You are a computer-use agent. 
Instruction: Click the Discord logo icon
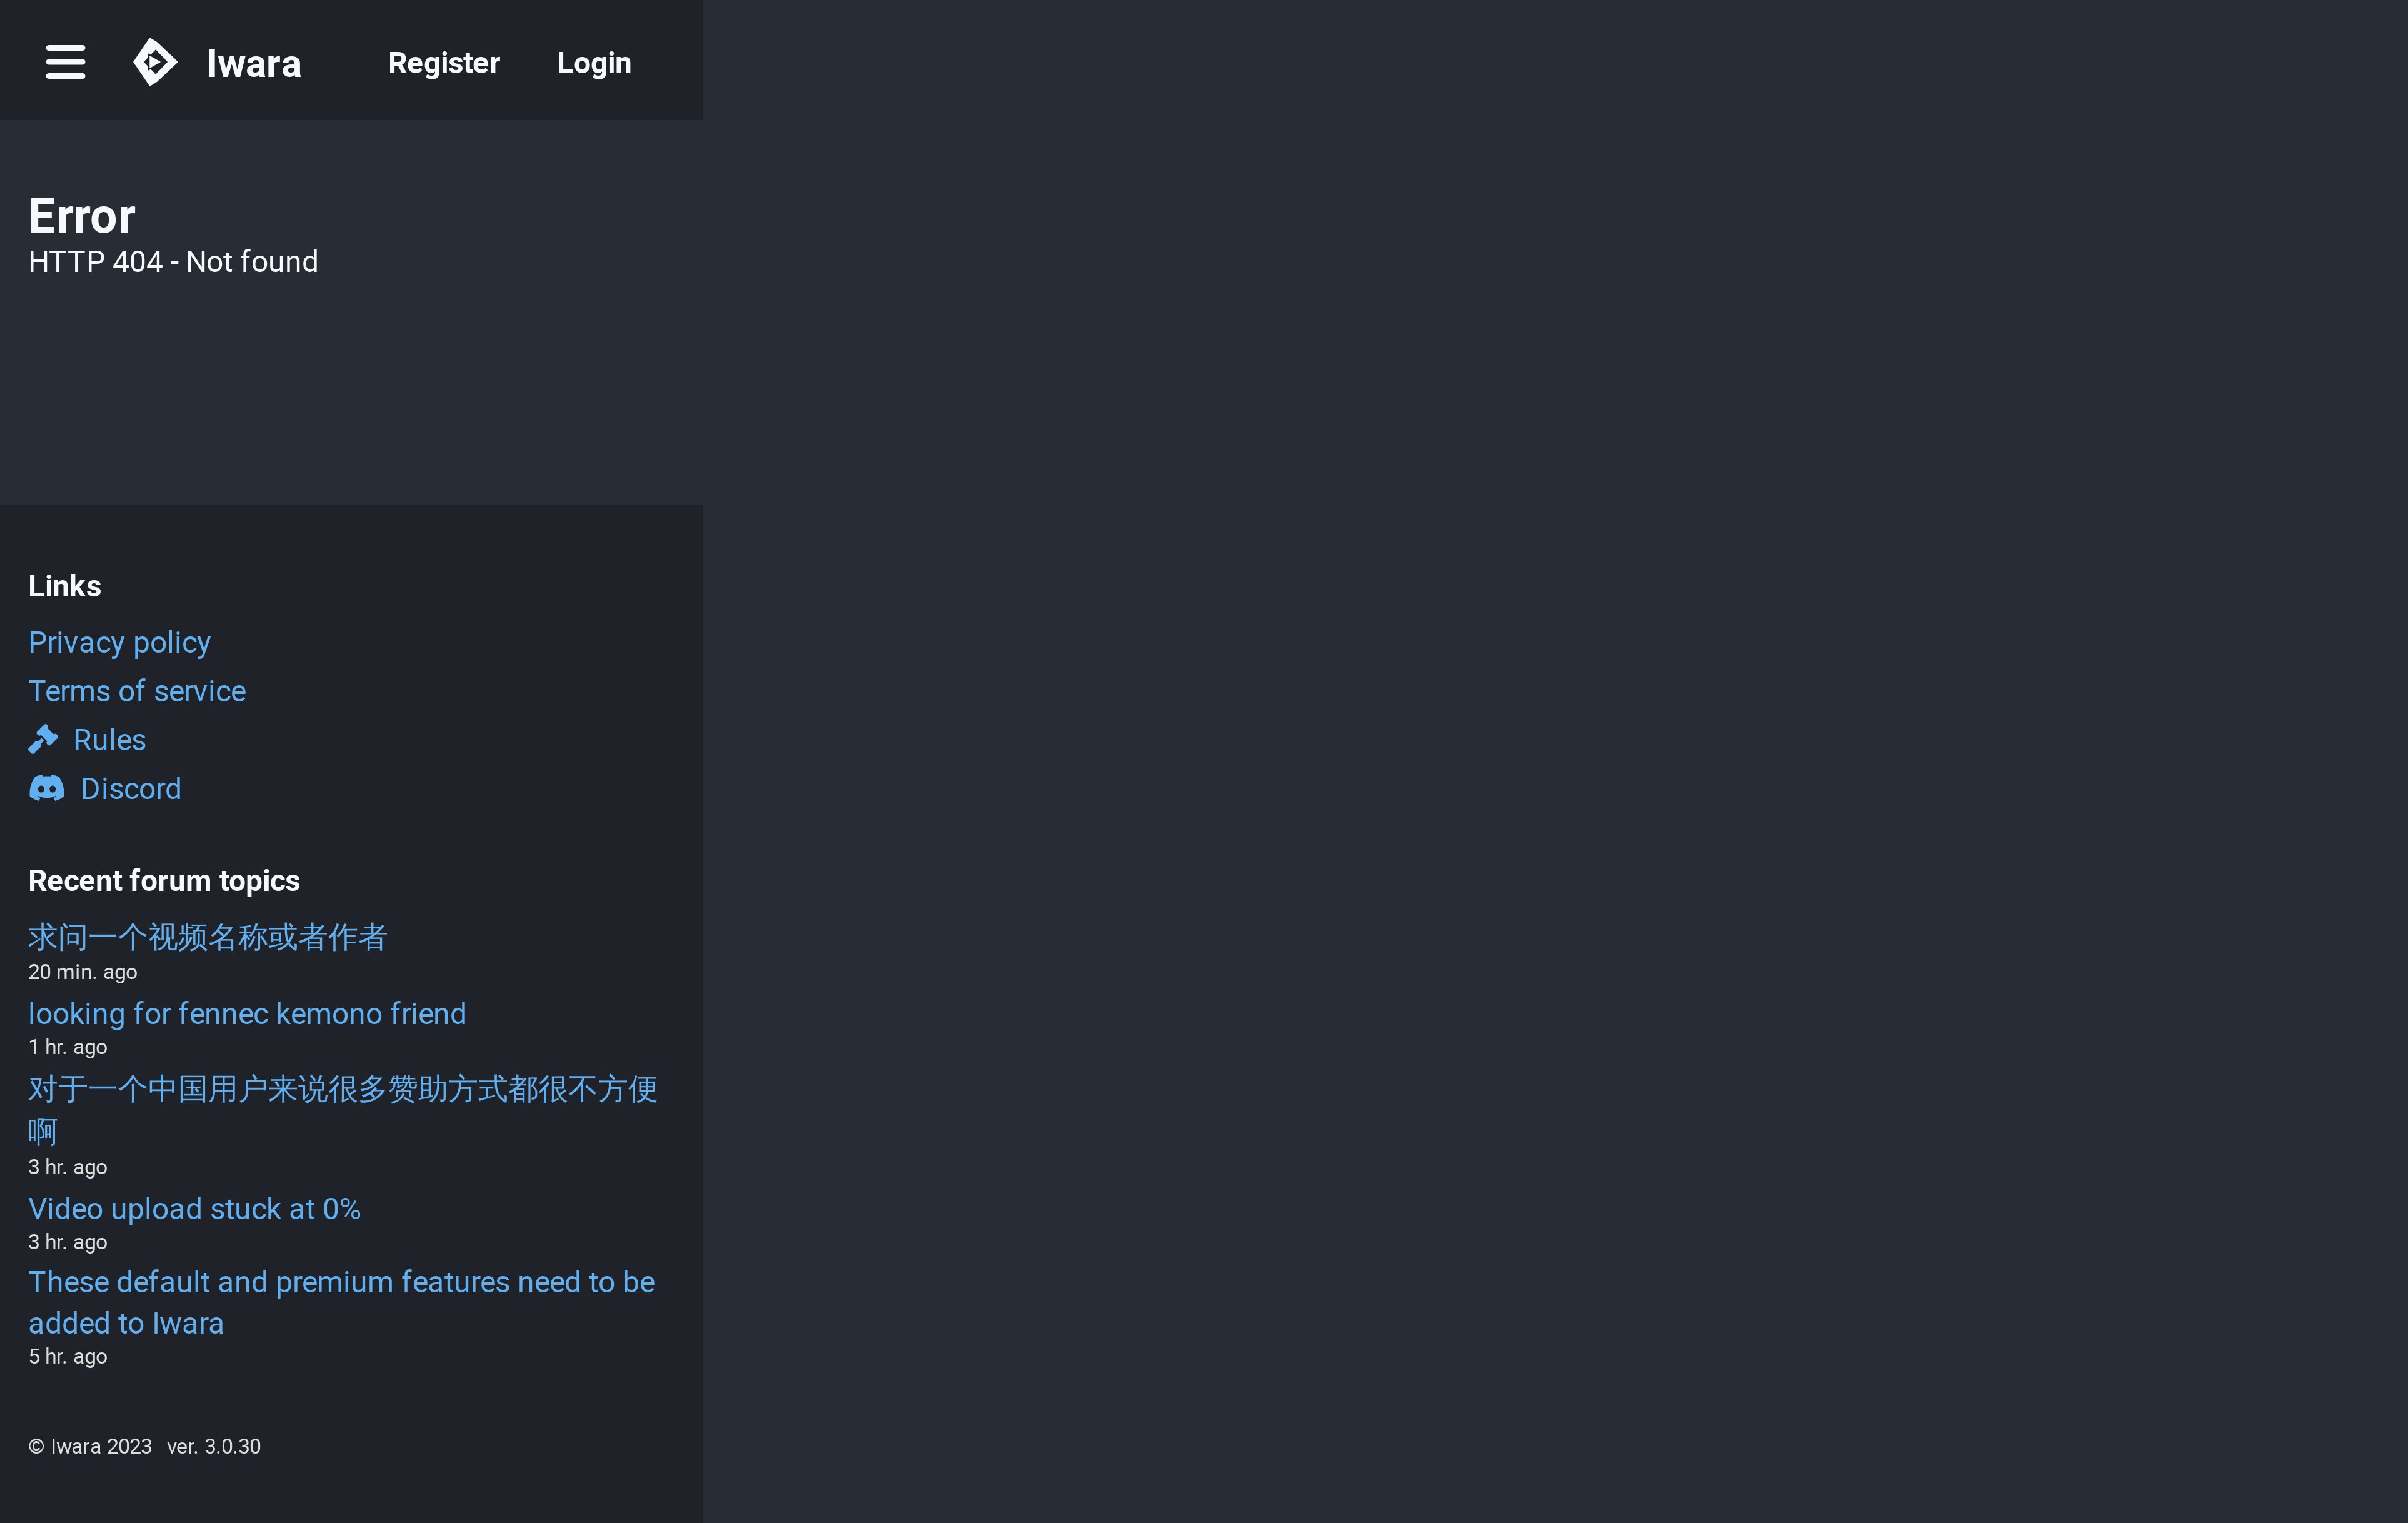click(46, 789)
